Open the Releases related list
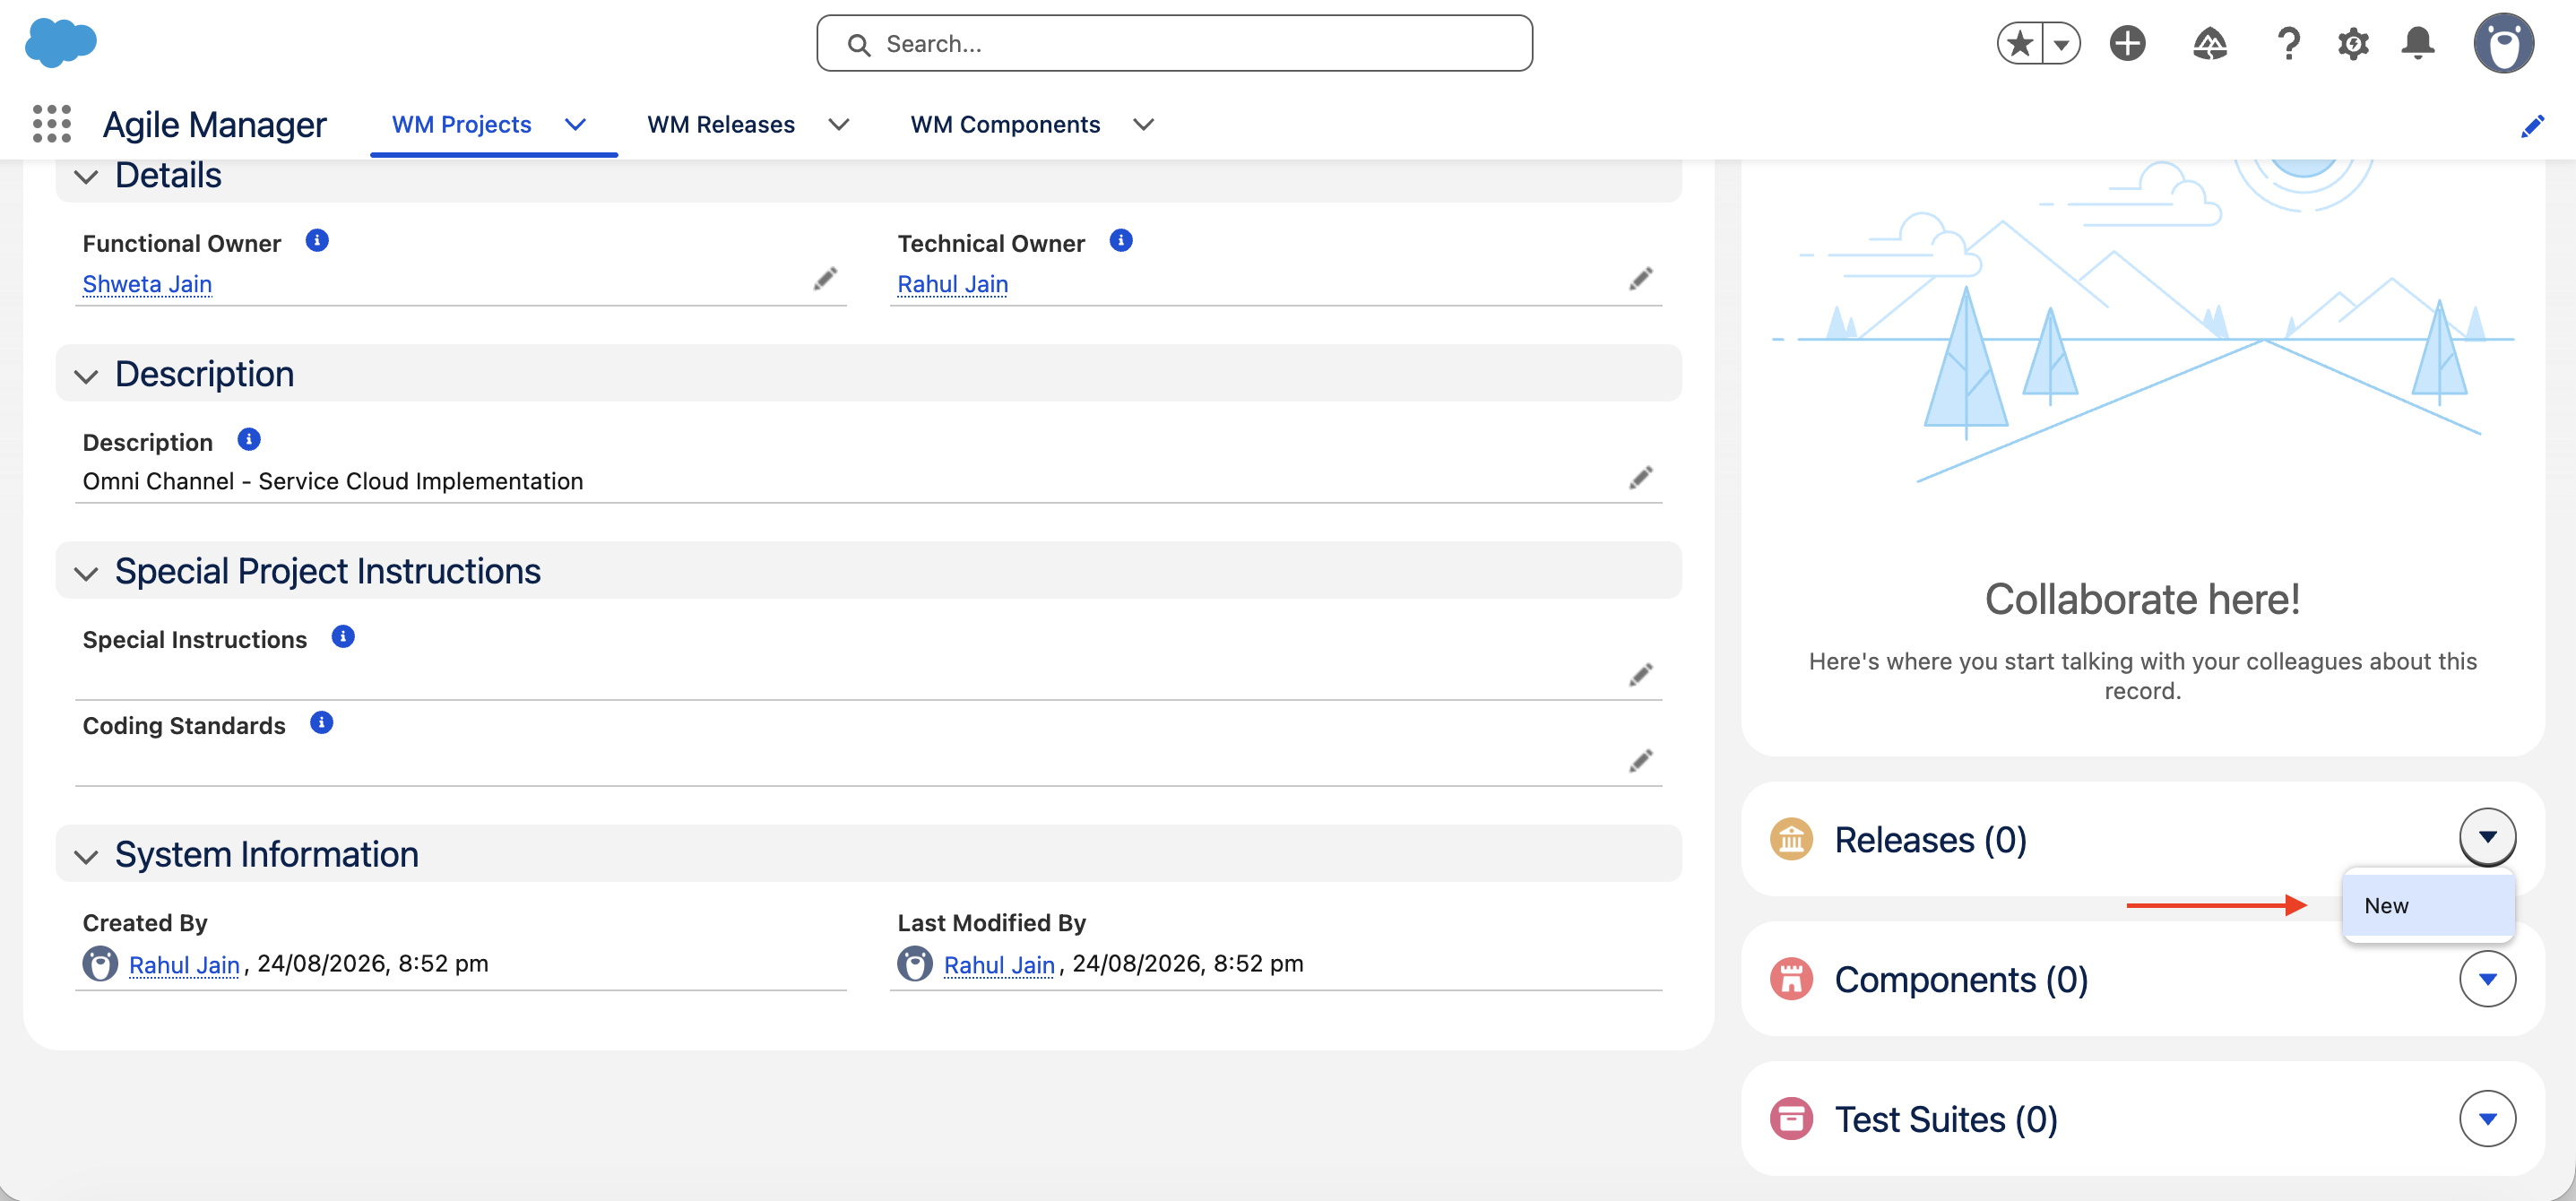Image resolution: width=2576 pixels, height=1201 pixels. 1930,840
